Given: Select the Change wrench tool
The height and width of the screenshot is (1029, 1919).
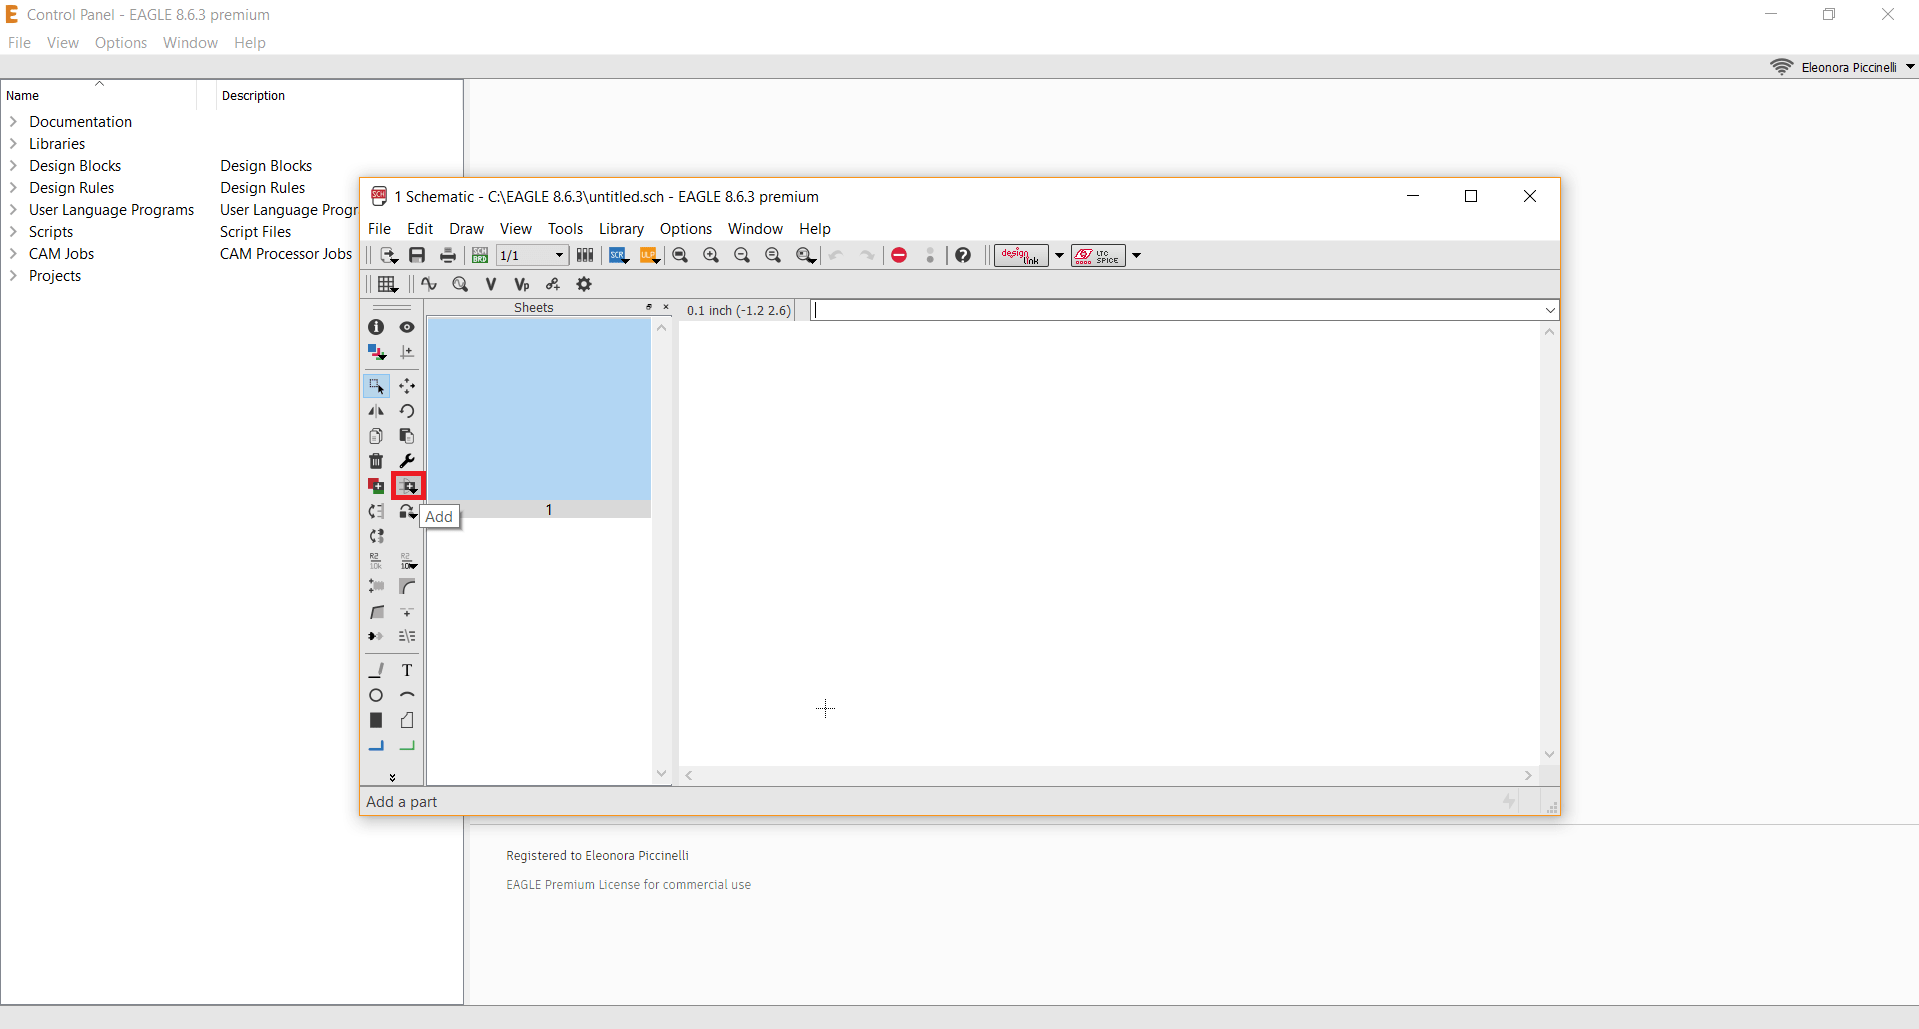Looking at the screenshot, I should click(x=407, y=461).
